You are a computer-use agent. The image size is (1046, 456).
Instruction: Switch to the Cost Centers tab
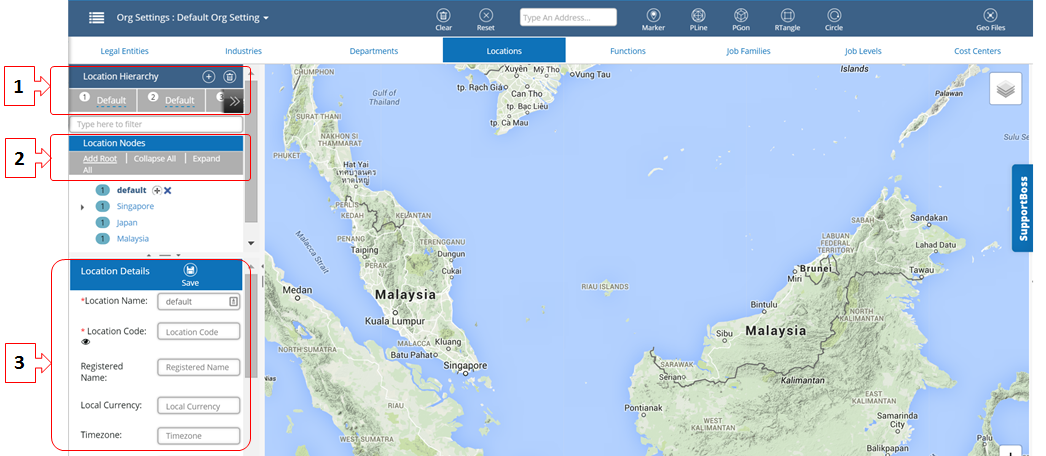pyautogui.click(x=977, y=51)
